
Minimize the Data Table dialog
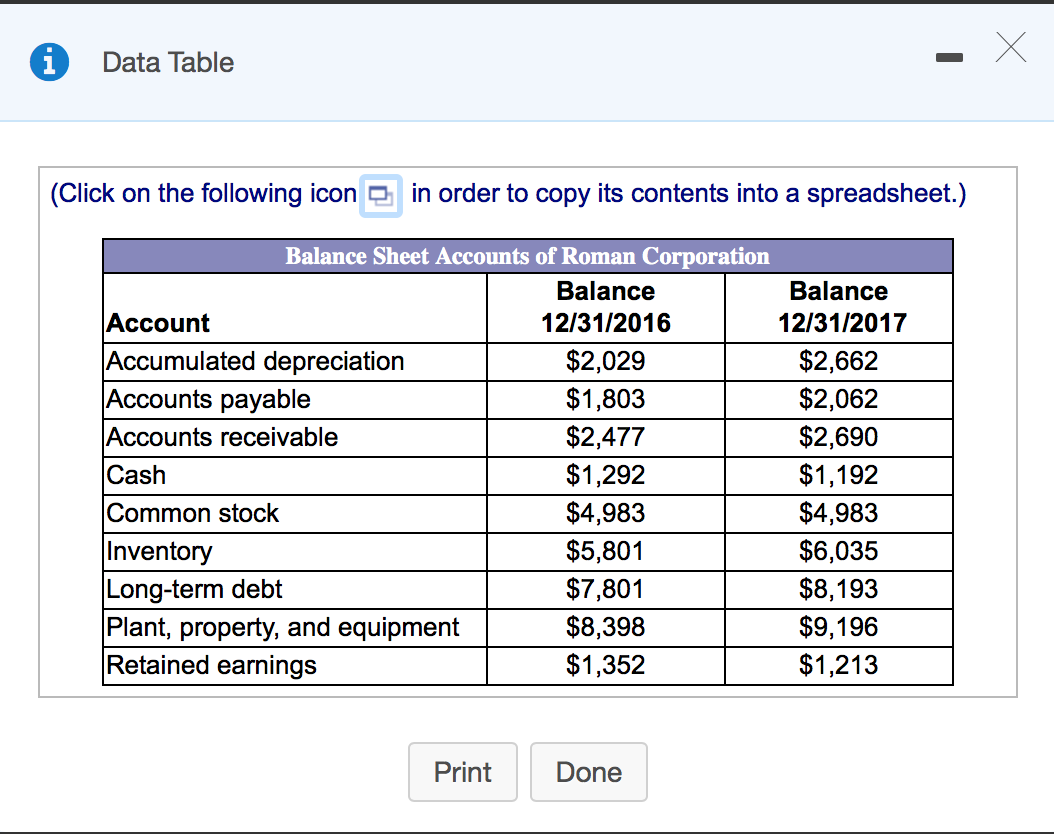coord(949,58)
